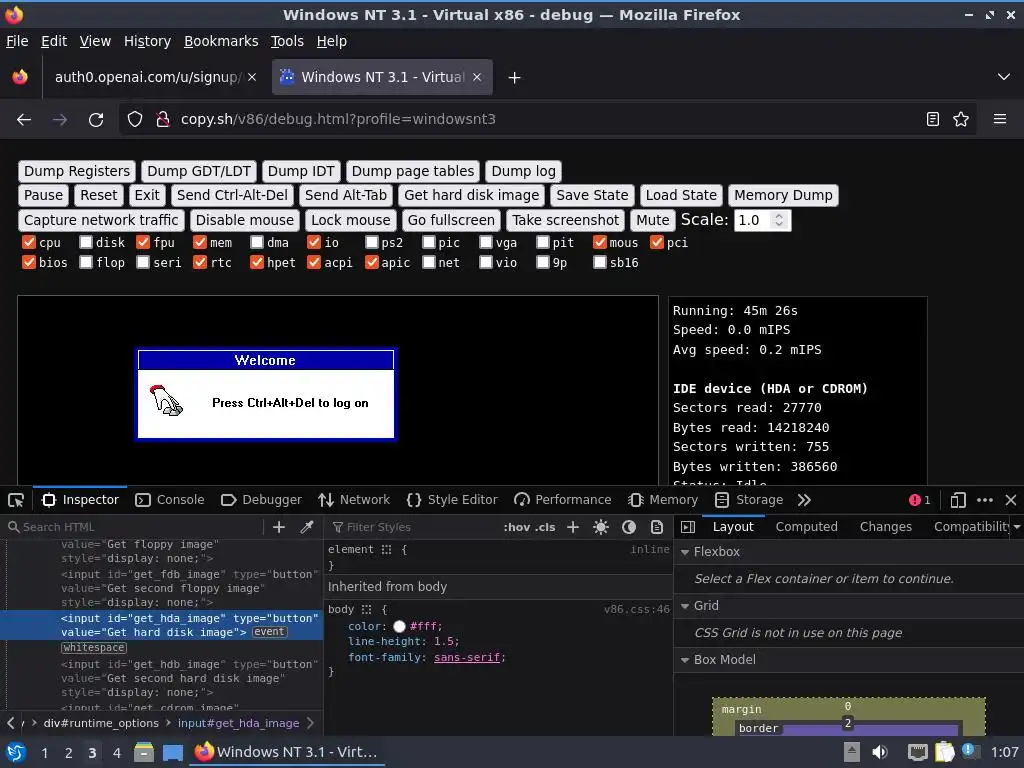Collapse the Grid section
This screenshot has width=1024, height=768.
(685, 606)
